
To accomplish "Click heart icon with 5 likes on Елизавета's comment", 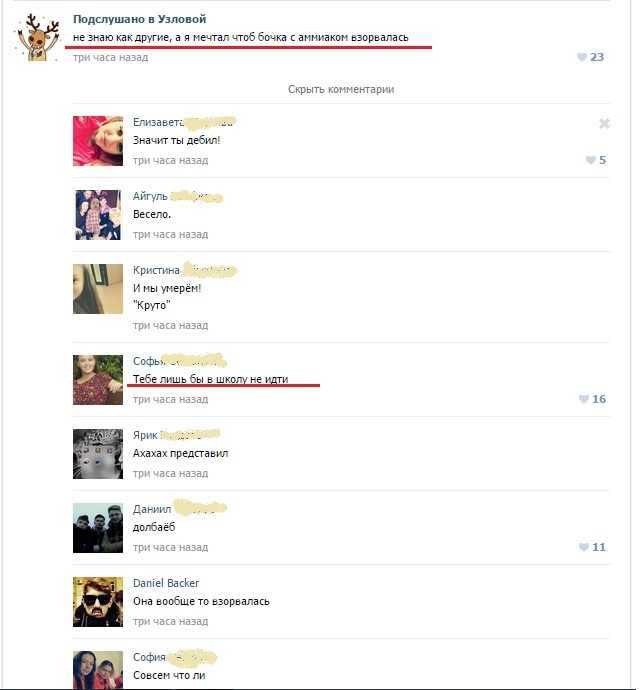I will [x=591, y=160].
